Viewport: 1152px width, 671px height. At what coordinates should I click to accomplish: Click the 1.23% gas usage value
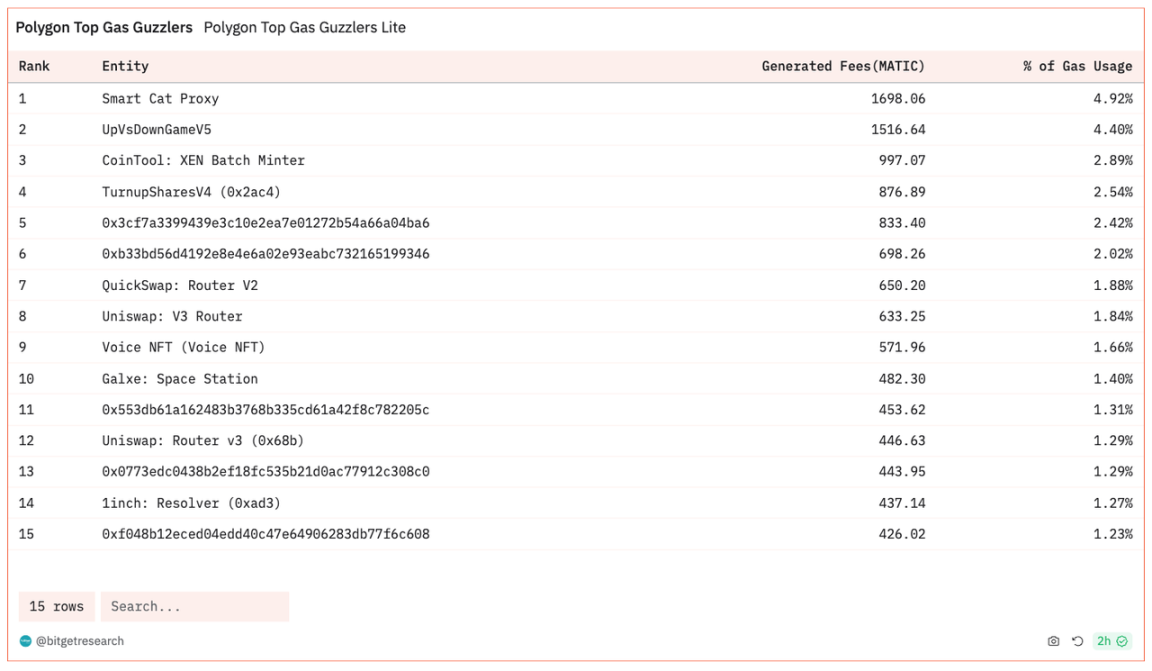point(1113,534)
